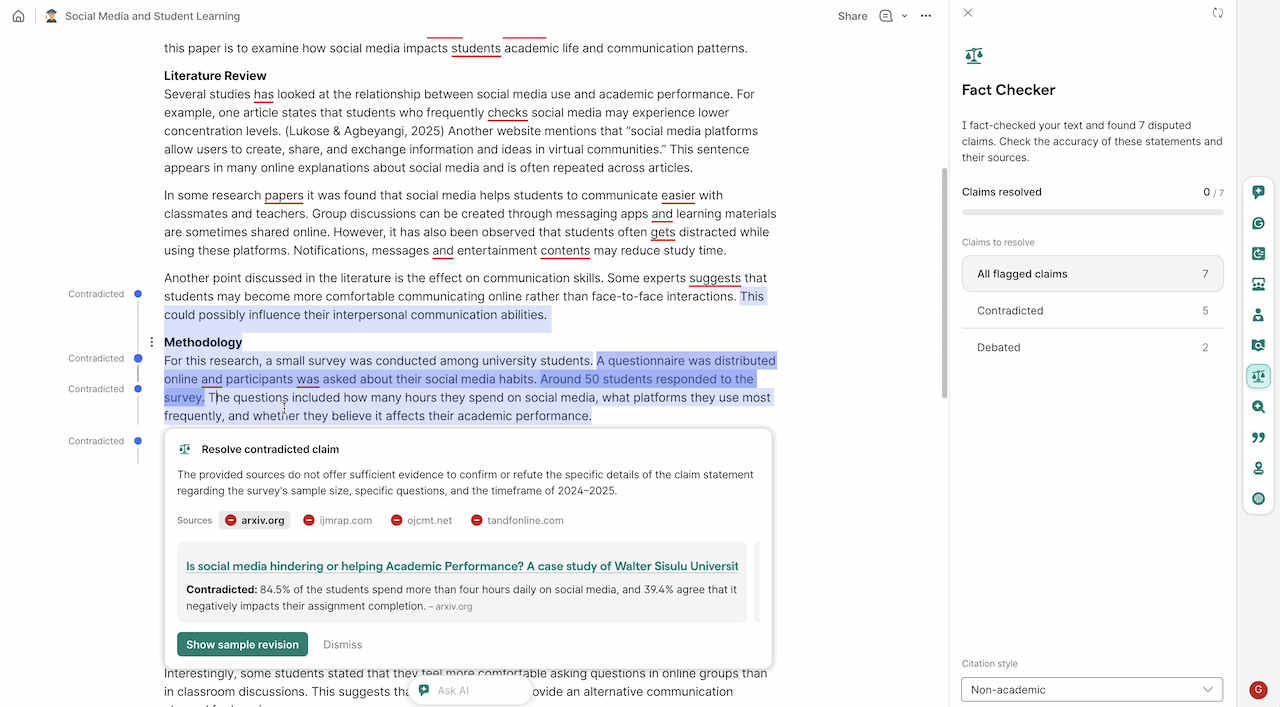Screen dimensions: 1280x707
Task: Click the magnifier detector icon below Fact Checker
Action: [1258, 407]
